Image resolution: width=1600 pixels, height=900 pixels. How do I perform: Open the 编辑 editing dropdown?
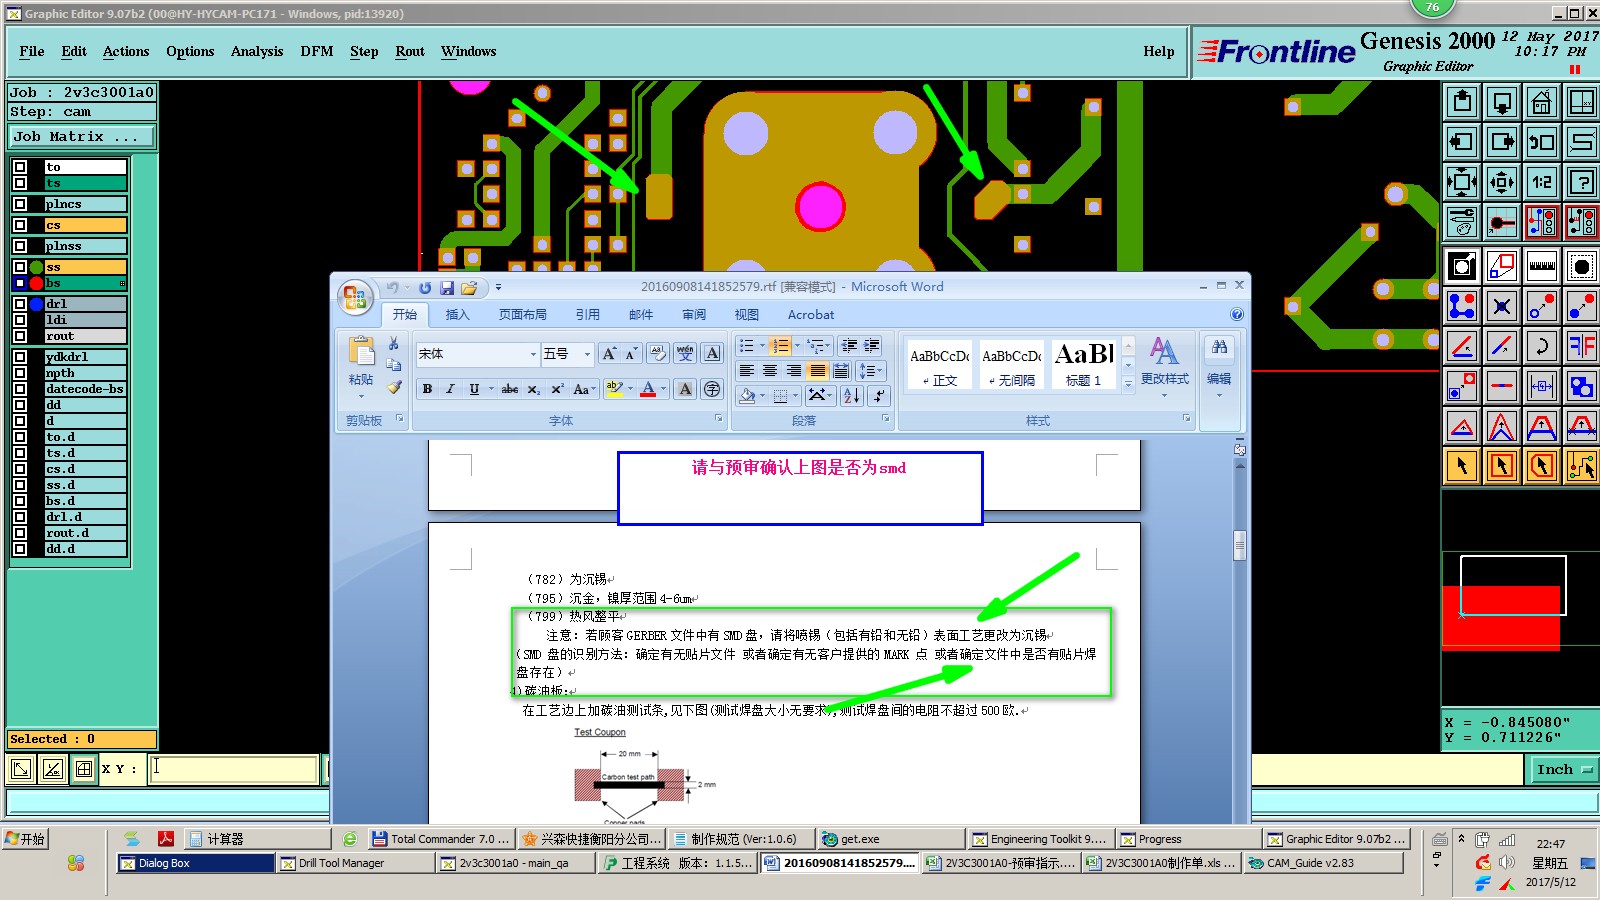1219,368
